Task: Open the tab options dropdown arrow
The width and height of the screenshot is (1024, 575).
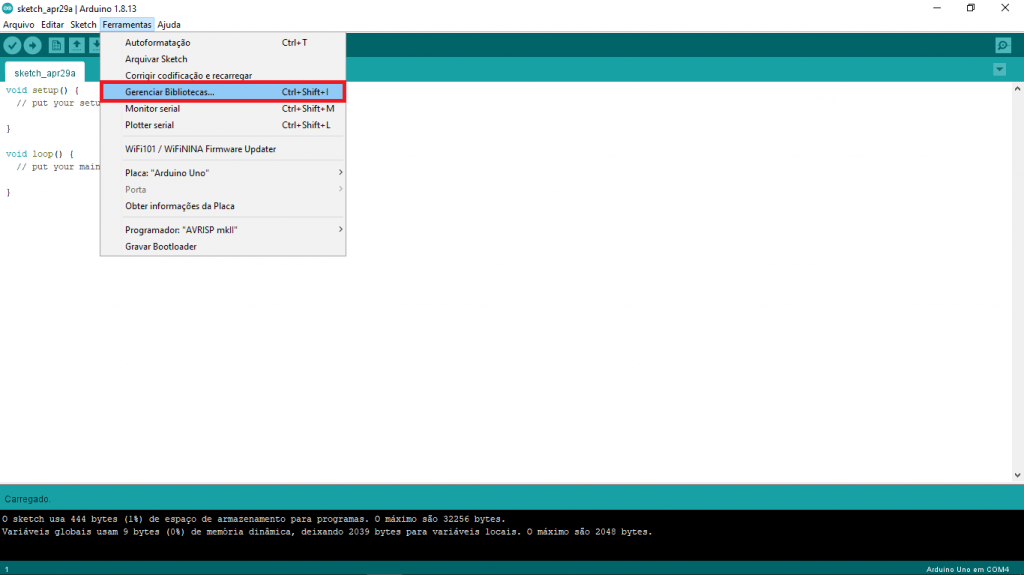Action: (999, 69)
